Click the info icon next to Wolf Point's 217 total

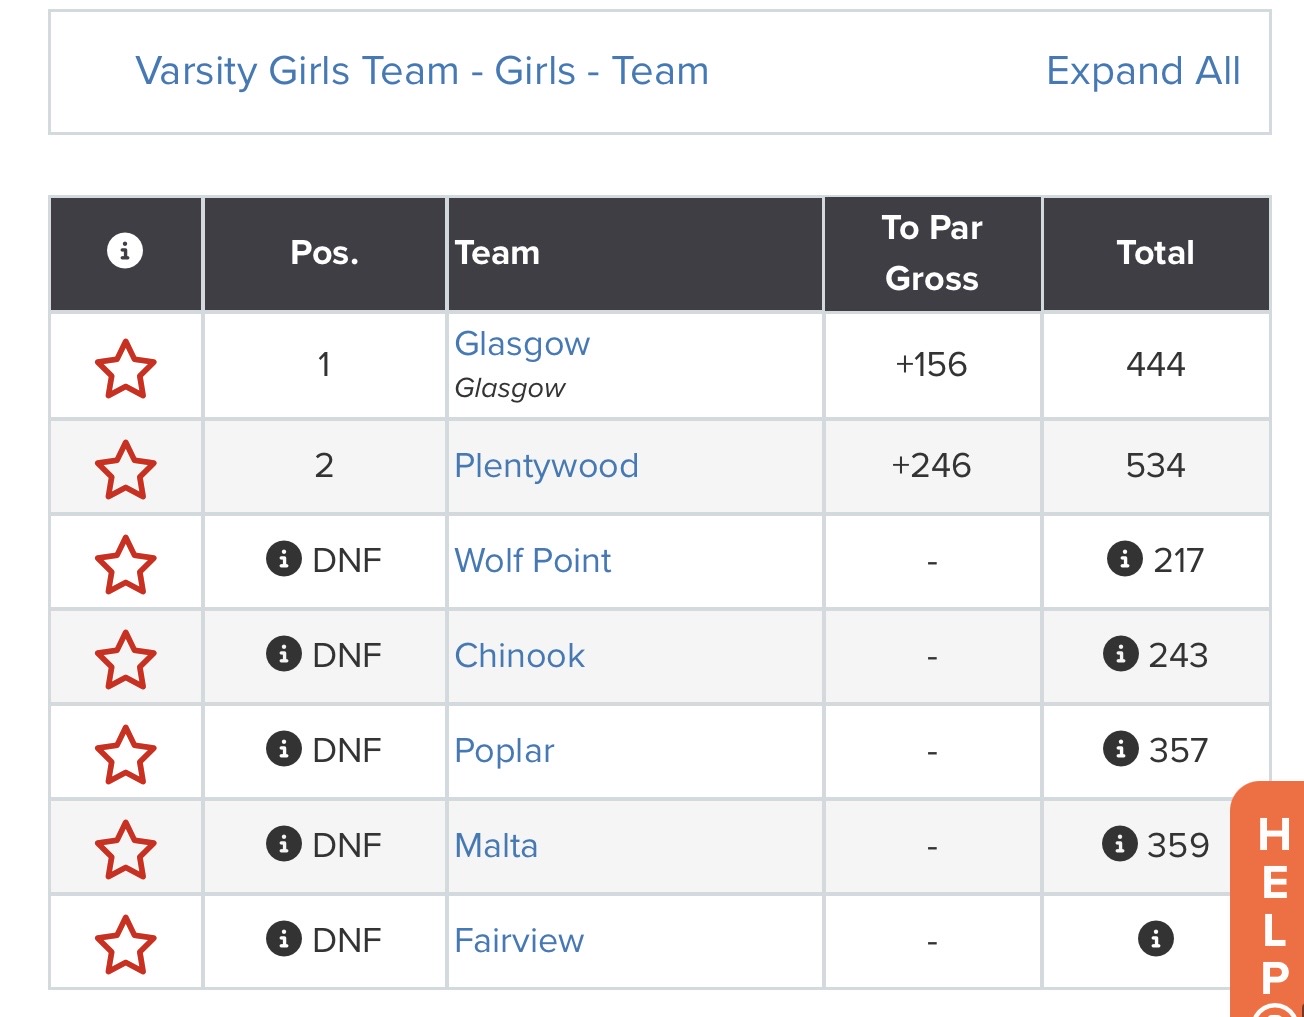(x=1125, y=559)
